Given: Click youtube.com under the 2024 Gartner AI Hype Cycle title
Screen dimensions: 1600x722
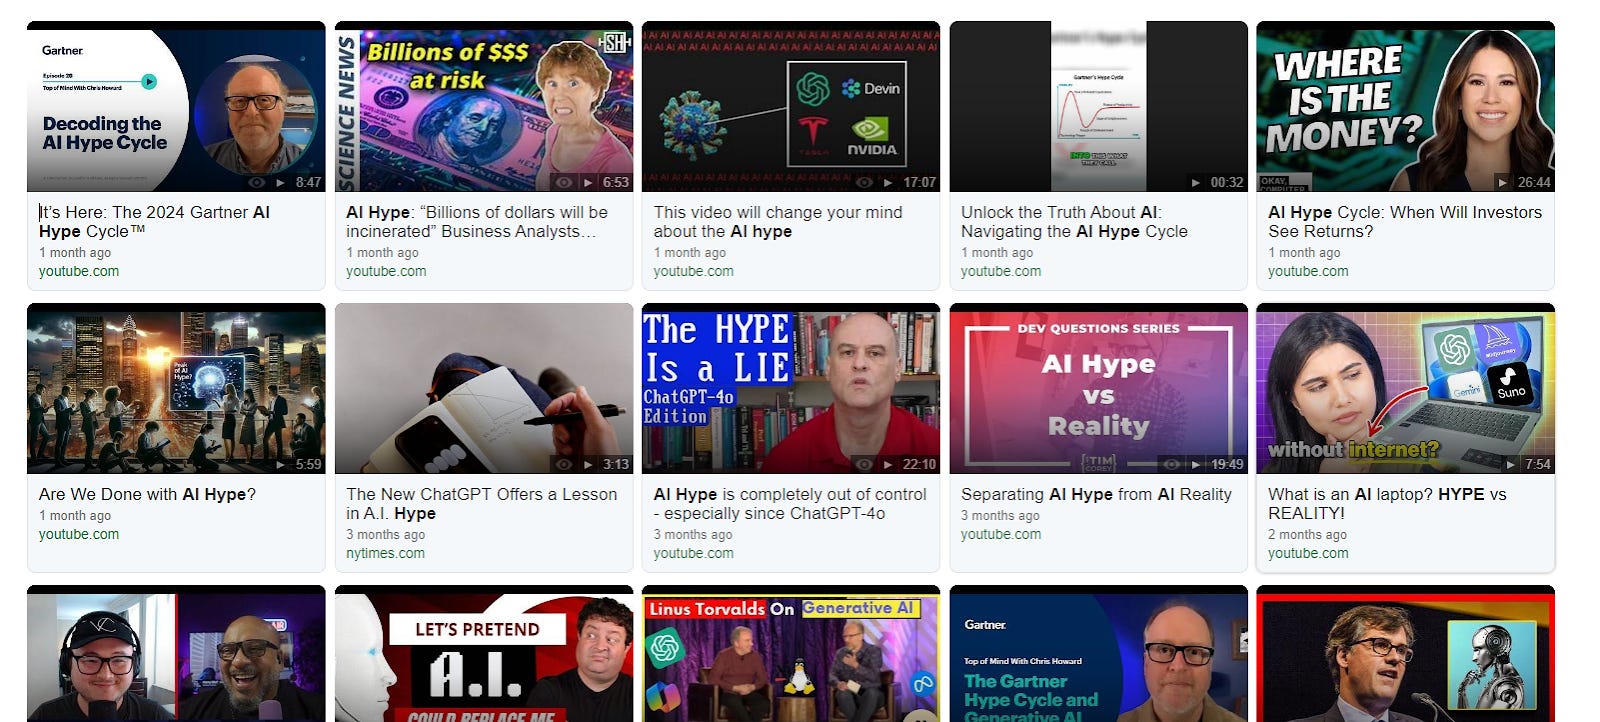Looking at the screenshot, I should point(79,271).
